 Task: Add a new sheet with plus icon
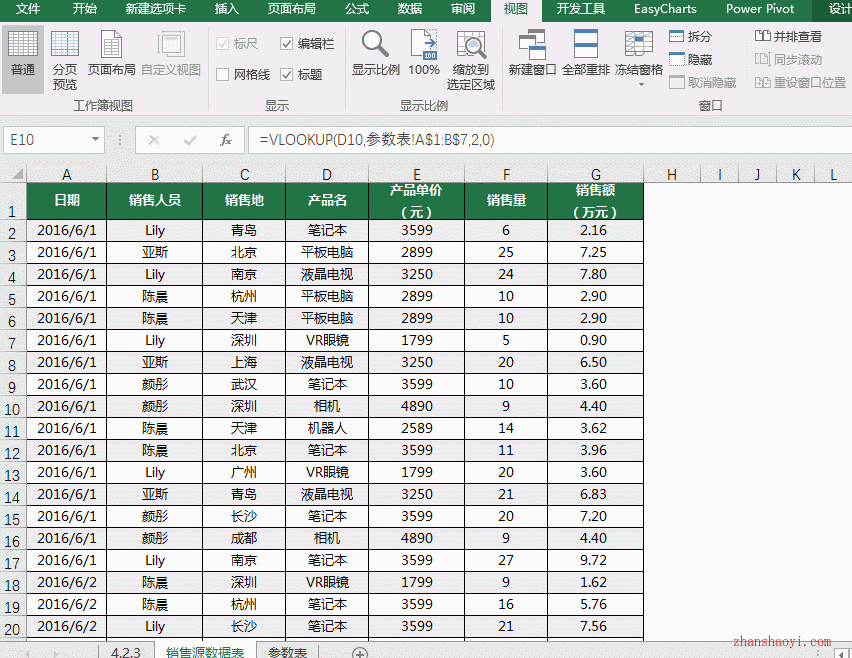tap(359, 652)
